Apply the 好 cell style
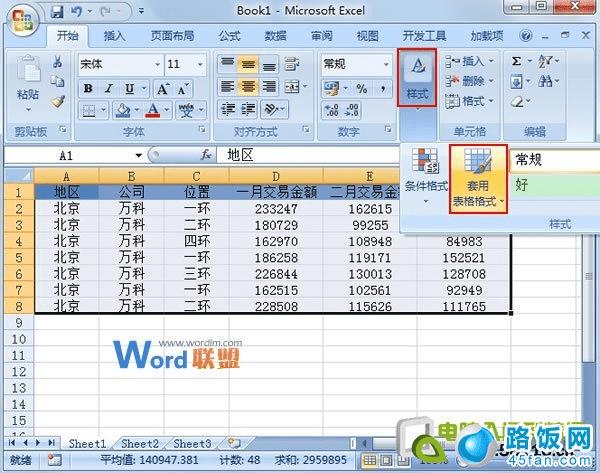The width and height of the screenshot is (600, 473). [x=555, y=185]
